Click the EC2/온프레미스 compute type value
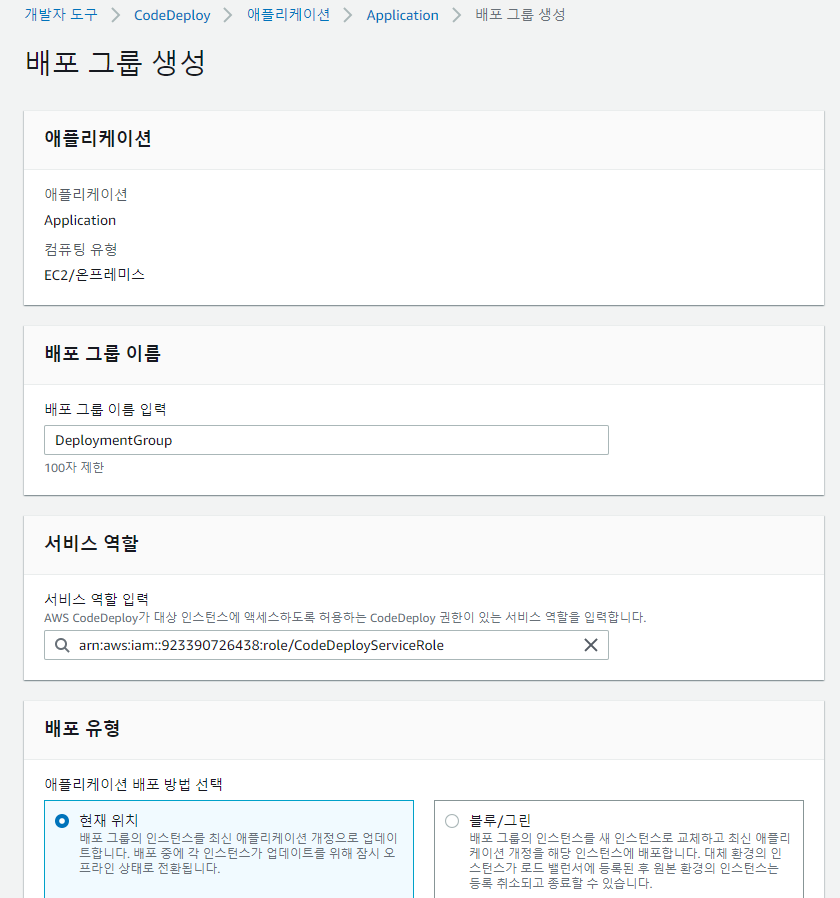This screenshot has height=898, width=840. (94, 275)
